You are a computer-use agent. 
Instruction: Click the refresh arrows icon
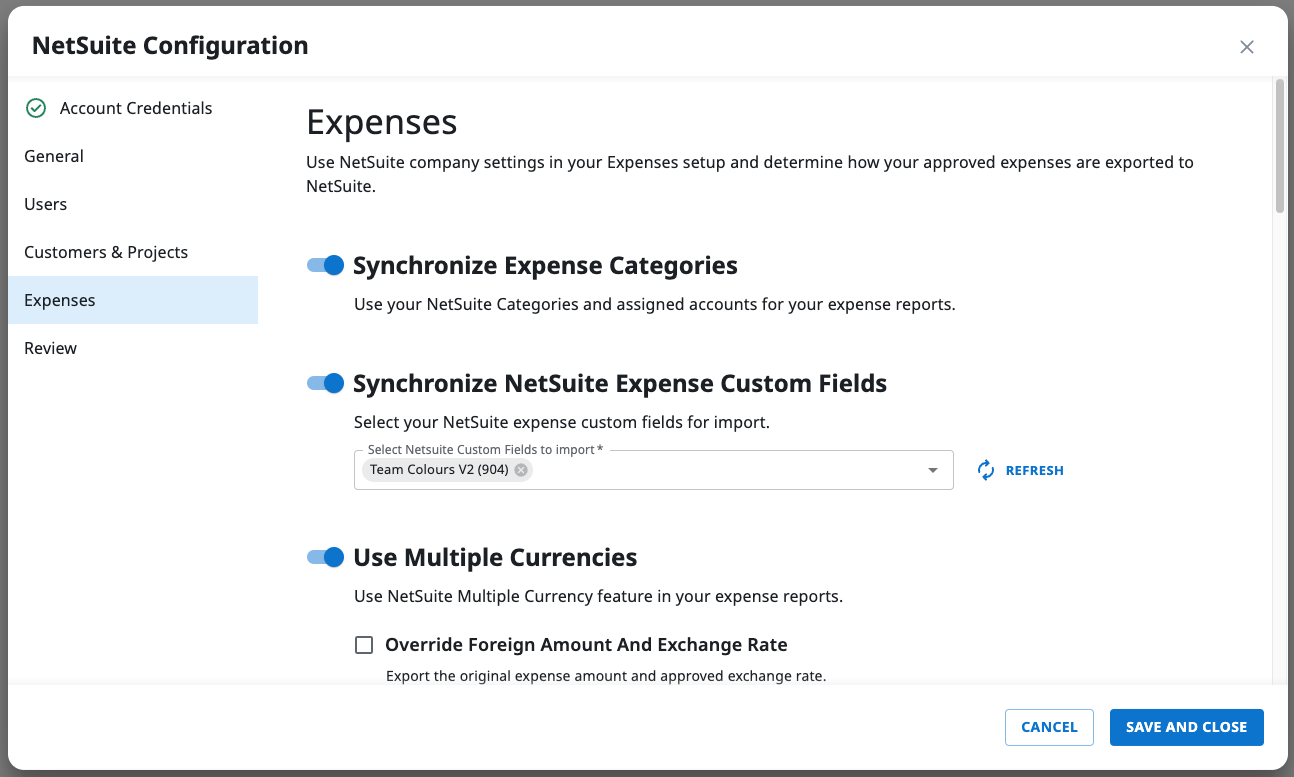[986, 470]
